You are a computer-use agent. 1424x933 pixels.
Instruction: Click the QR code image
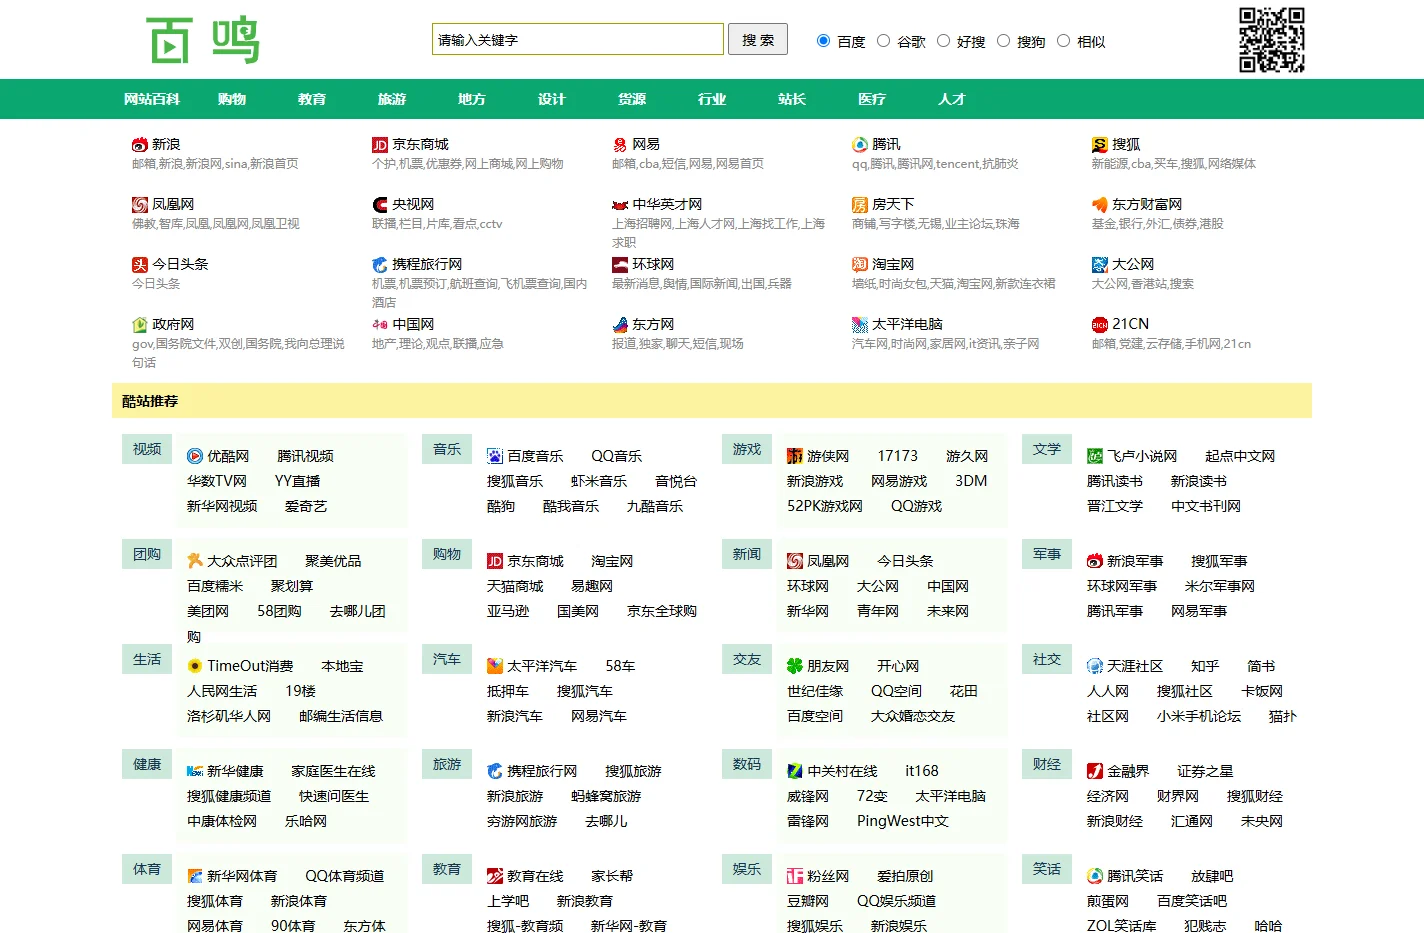(1272, 40)
